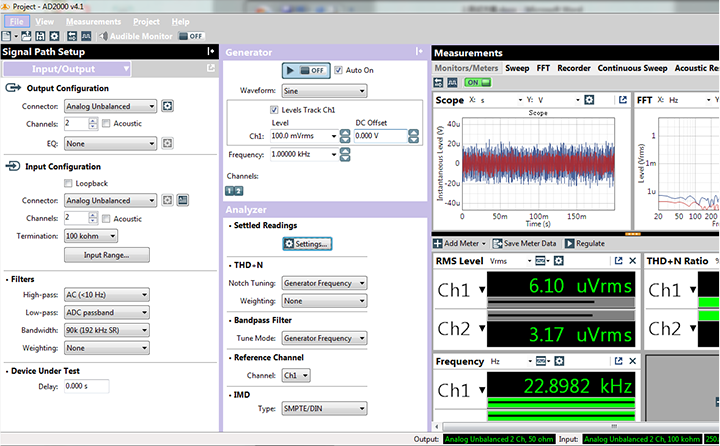Viewport: 720px width, 446px height.
Task: Enable the output Acoustic checkbox
Action: pos(106,124)
